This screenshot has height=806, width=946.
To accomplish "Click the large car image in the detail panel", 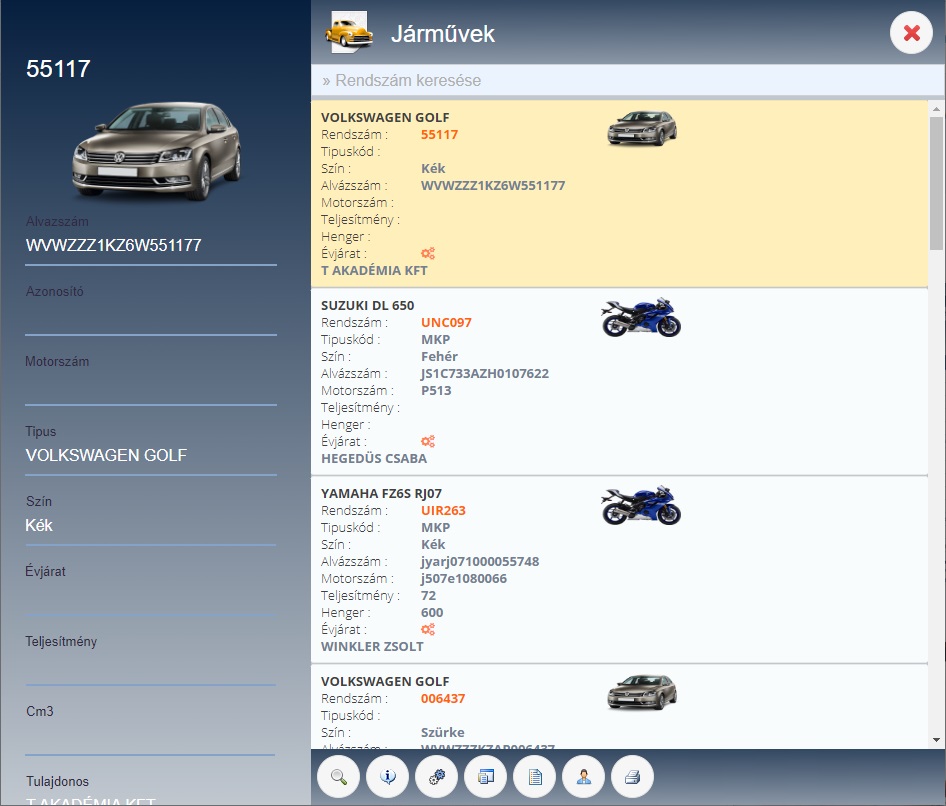I will pyautogui.click(x=157, y=151).
